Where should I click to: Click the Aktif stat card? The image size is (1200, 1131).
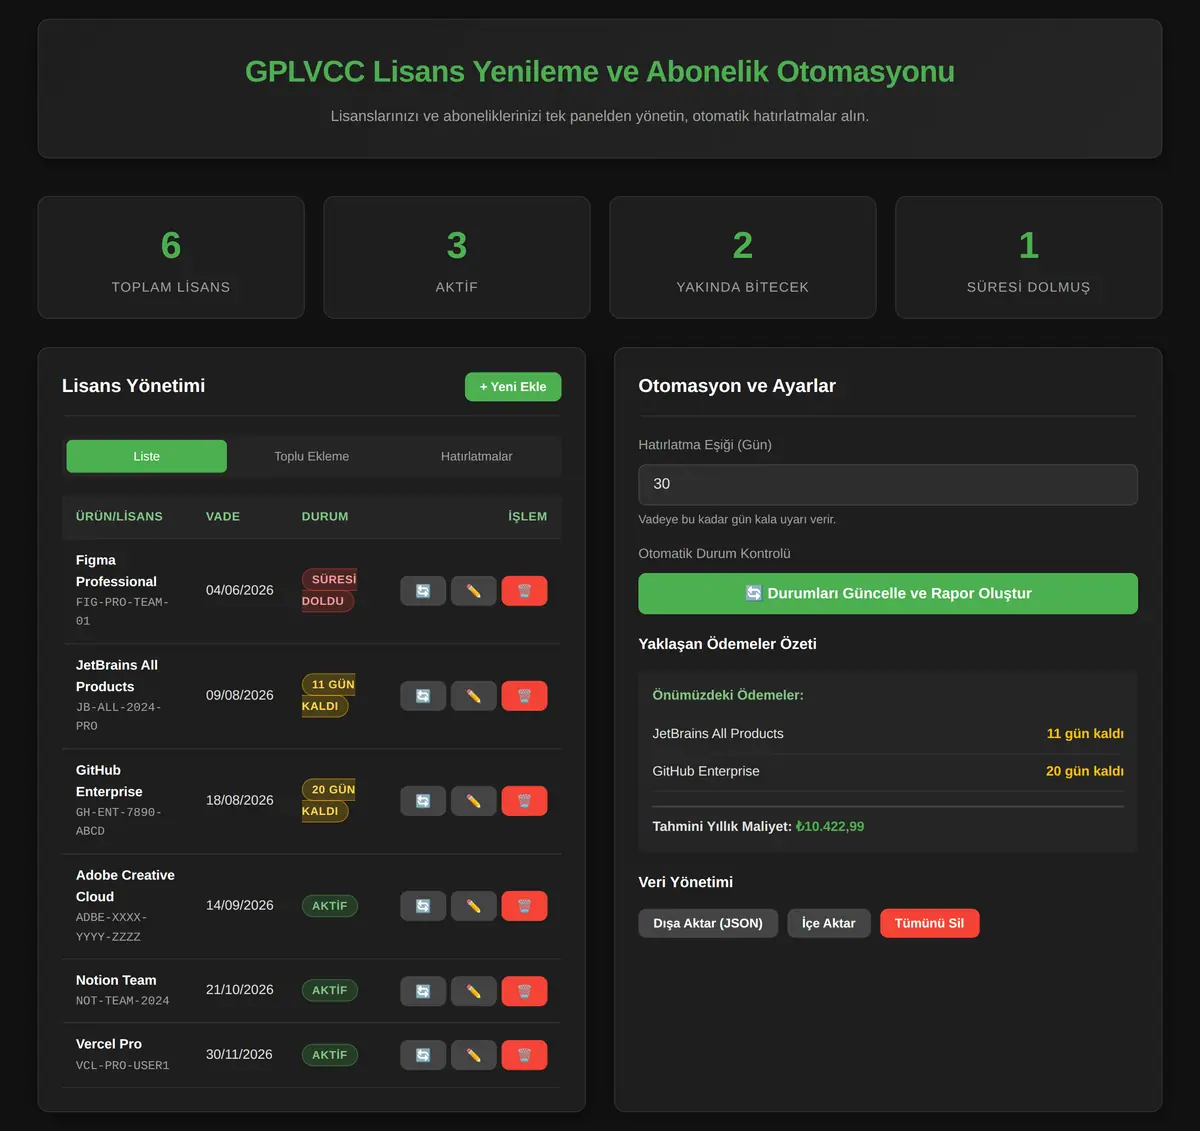457,258
